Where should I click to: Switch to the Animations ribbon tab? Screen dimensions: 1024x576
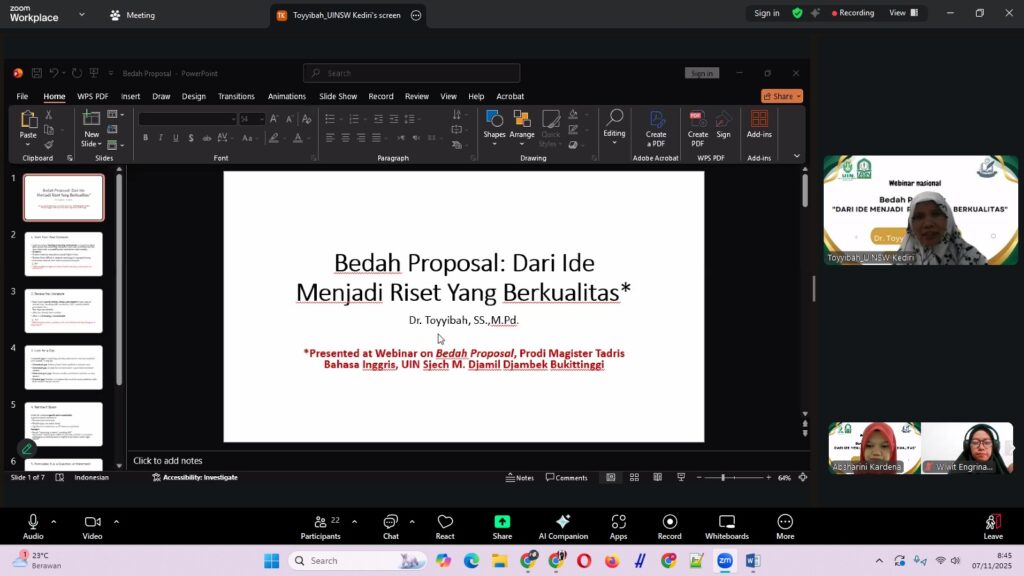click(286, 96)
